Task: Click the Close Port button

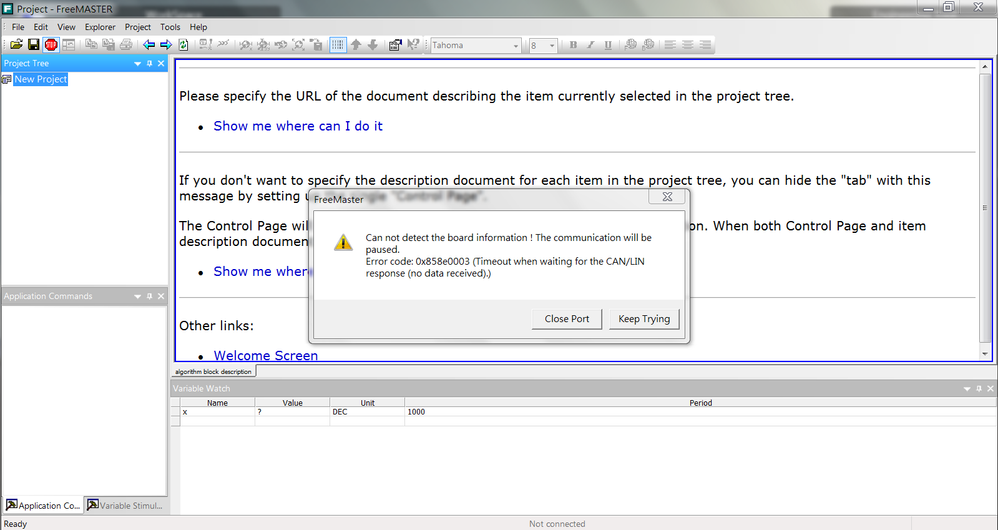Action: [x=566, y=319]
